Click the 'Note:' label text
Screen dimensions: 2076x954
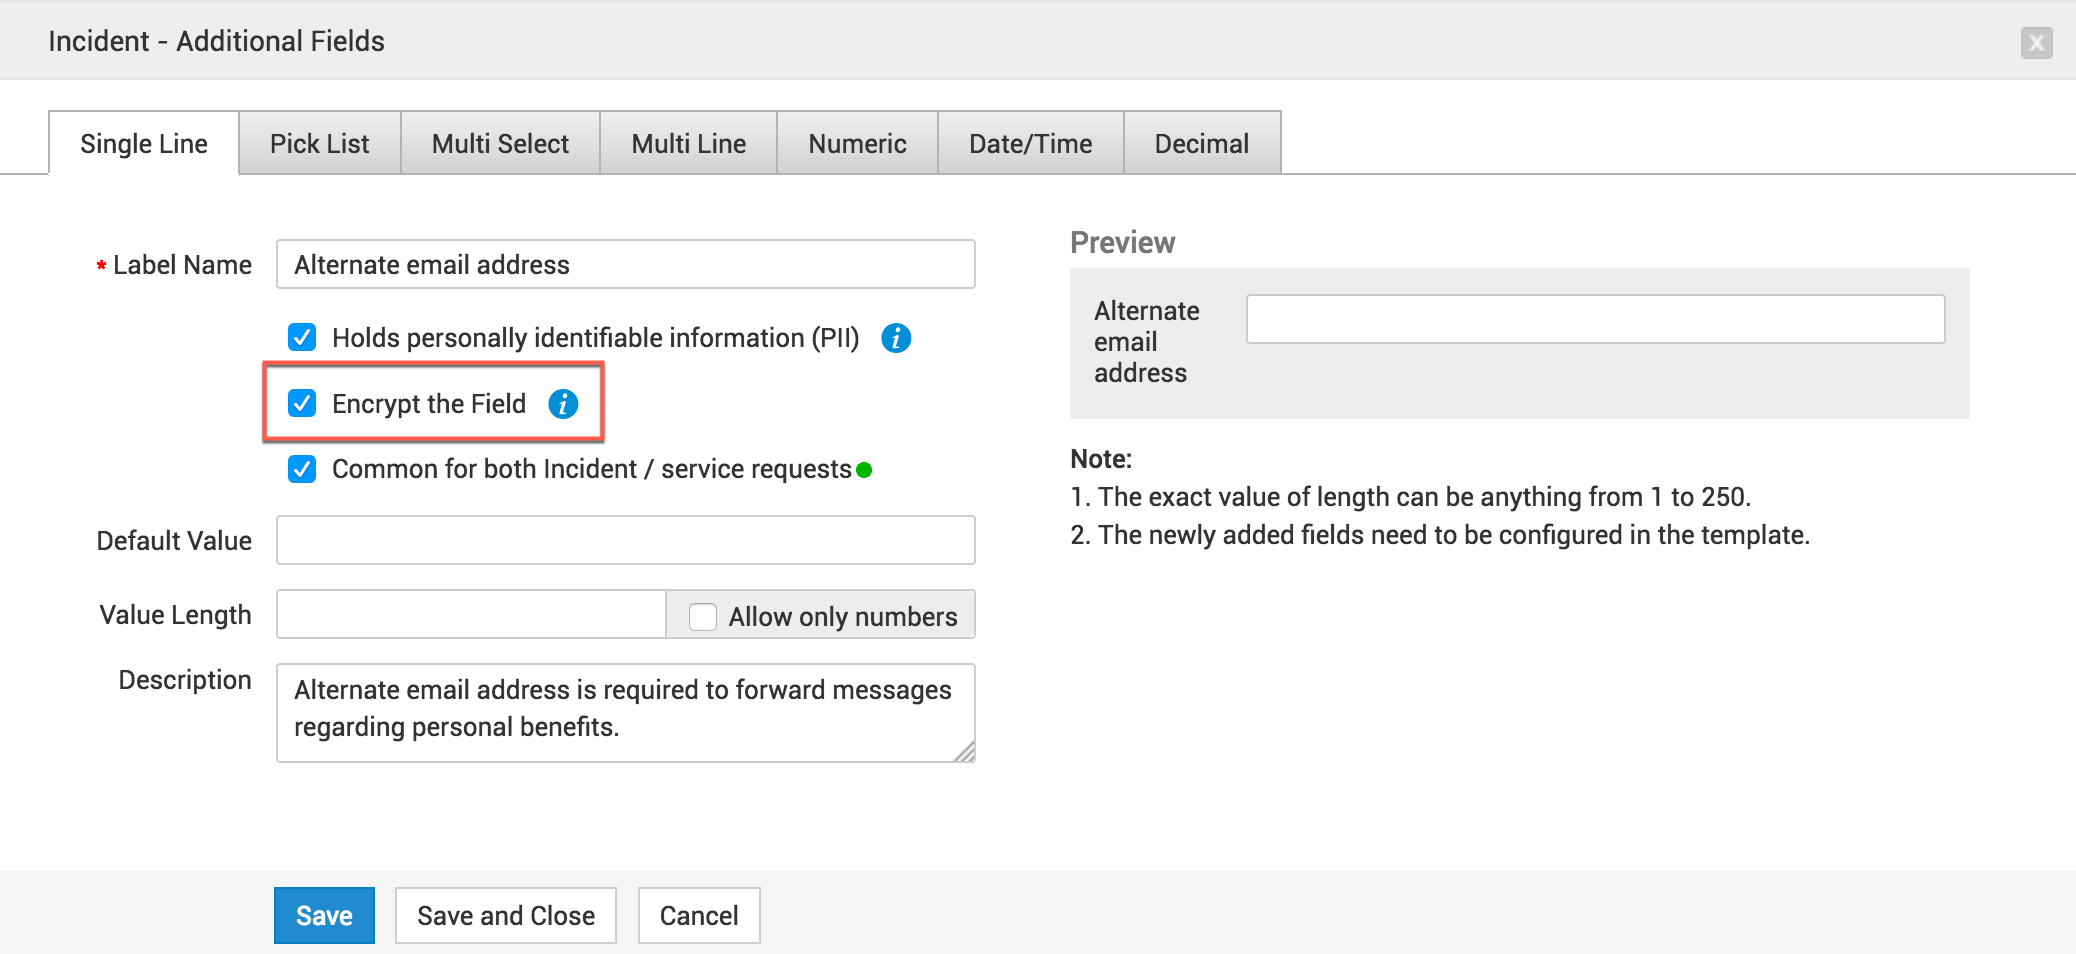(x=1101, y=459)
